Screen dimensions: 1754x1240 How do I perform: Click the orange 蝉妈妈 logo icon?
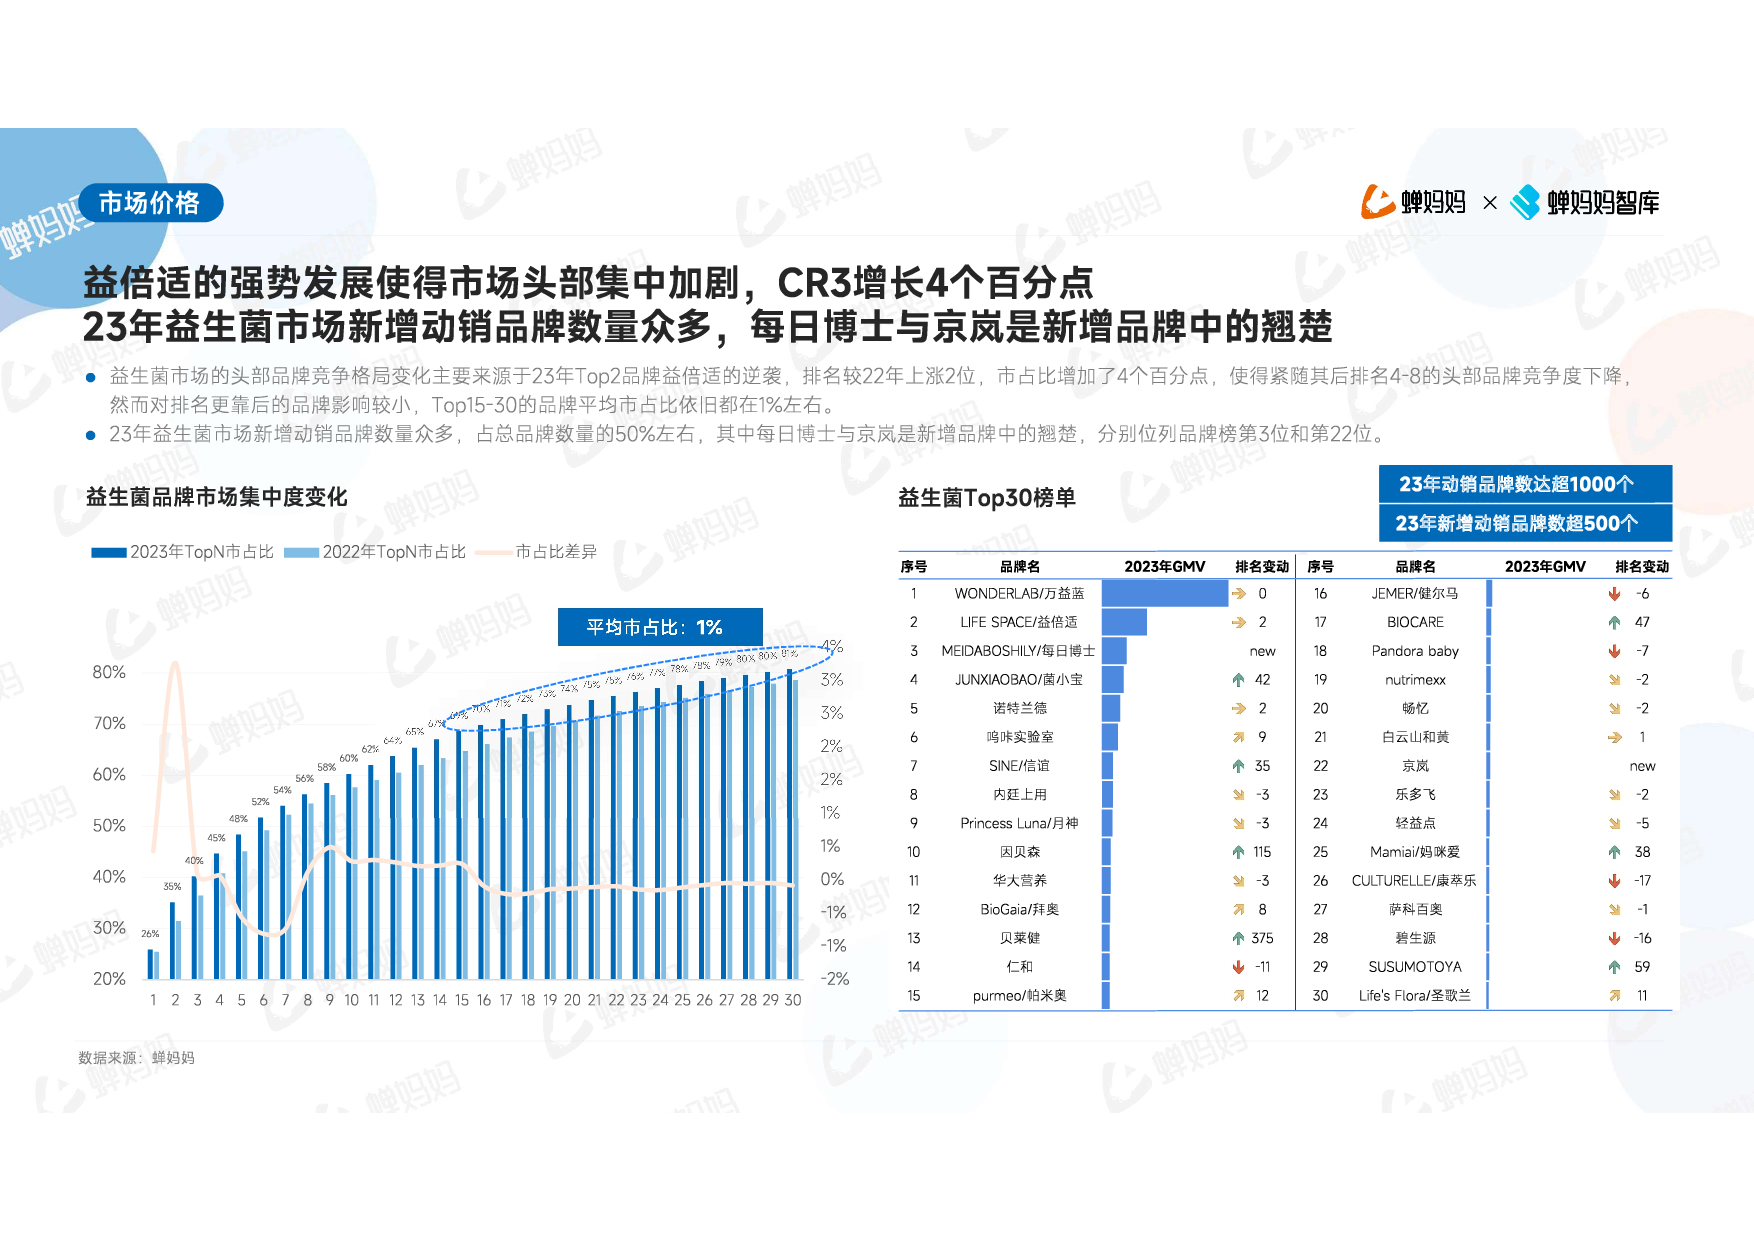(x=1377, y=202)
